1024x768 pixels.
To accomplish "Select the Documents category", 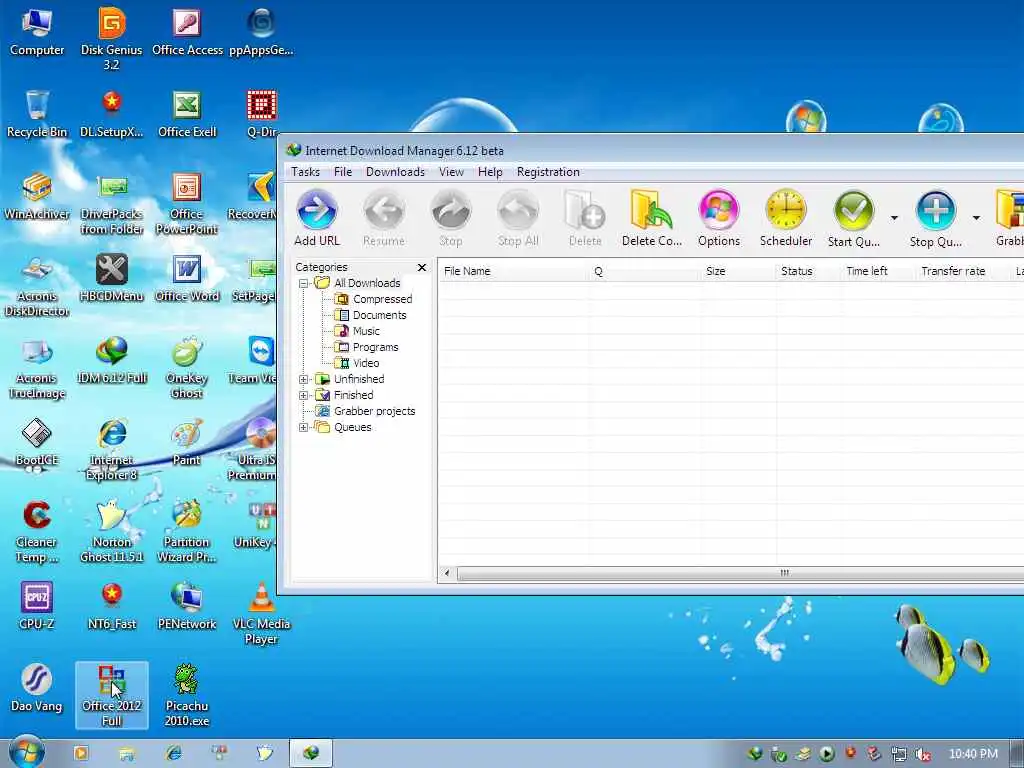I will (x=370, y=315).
